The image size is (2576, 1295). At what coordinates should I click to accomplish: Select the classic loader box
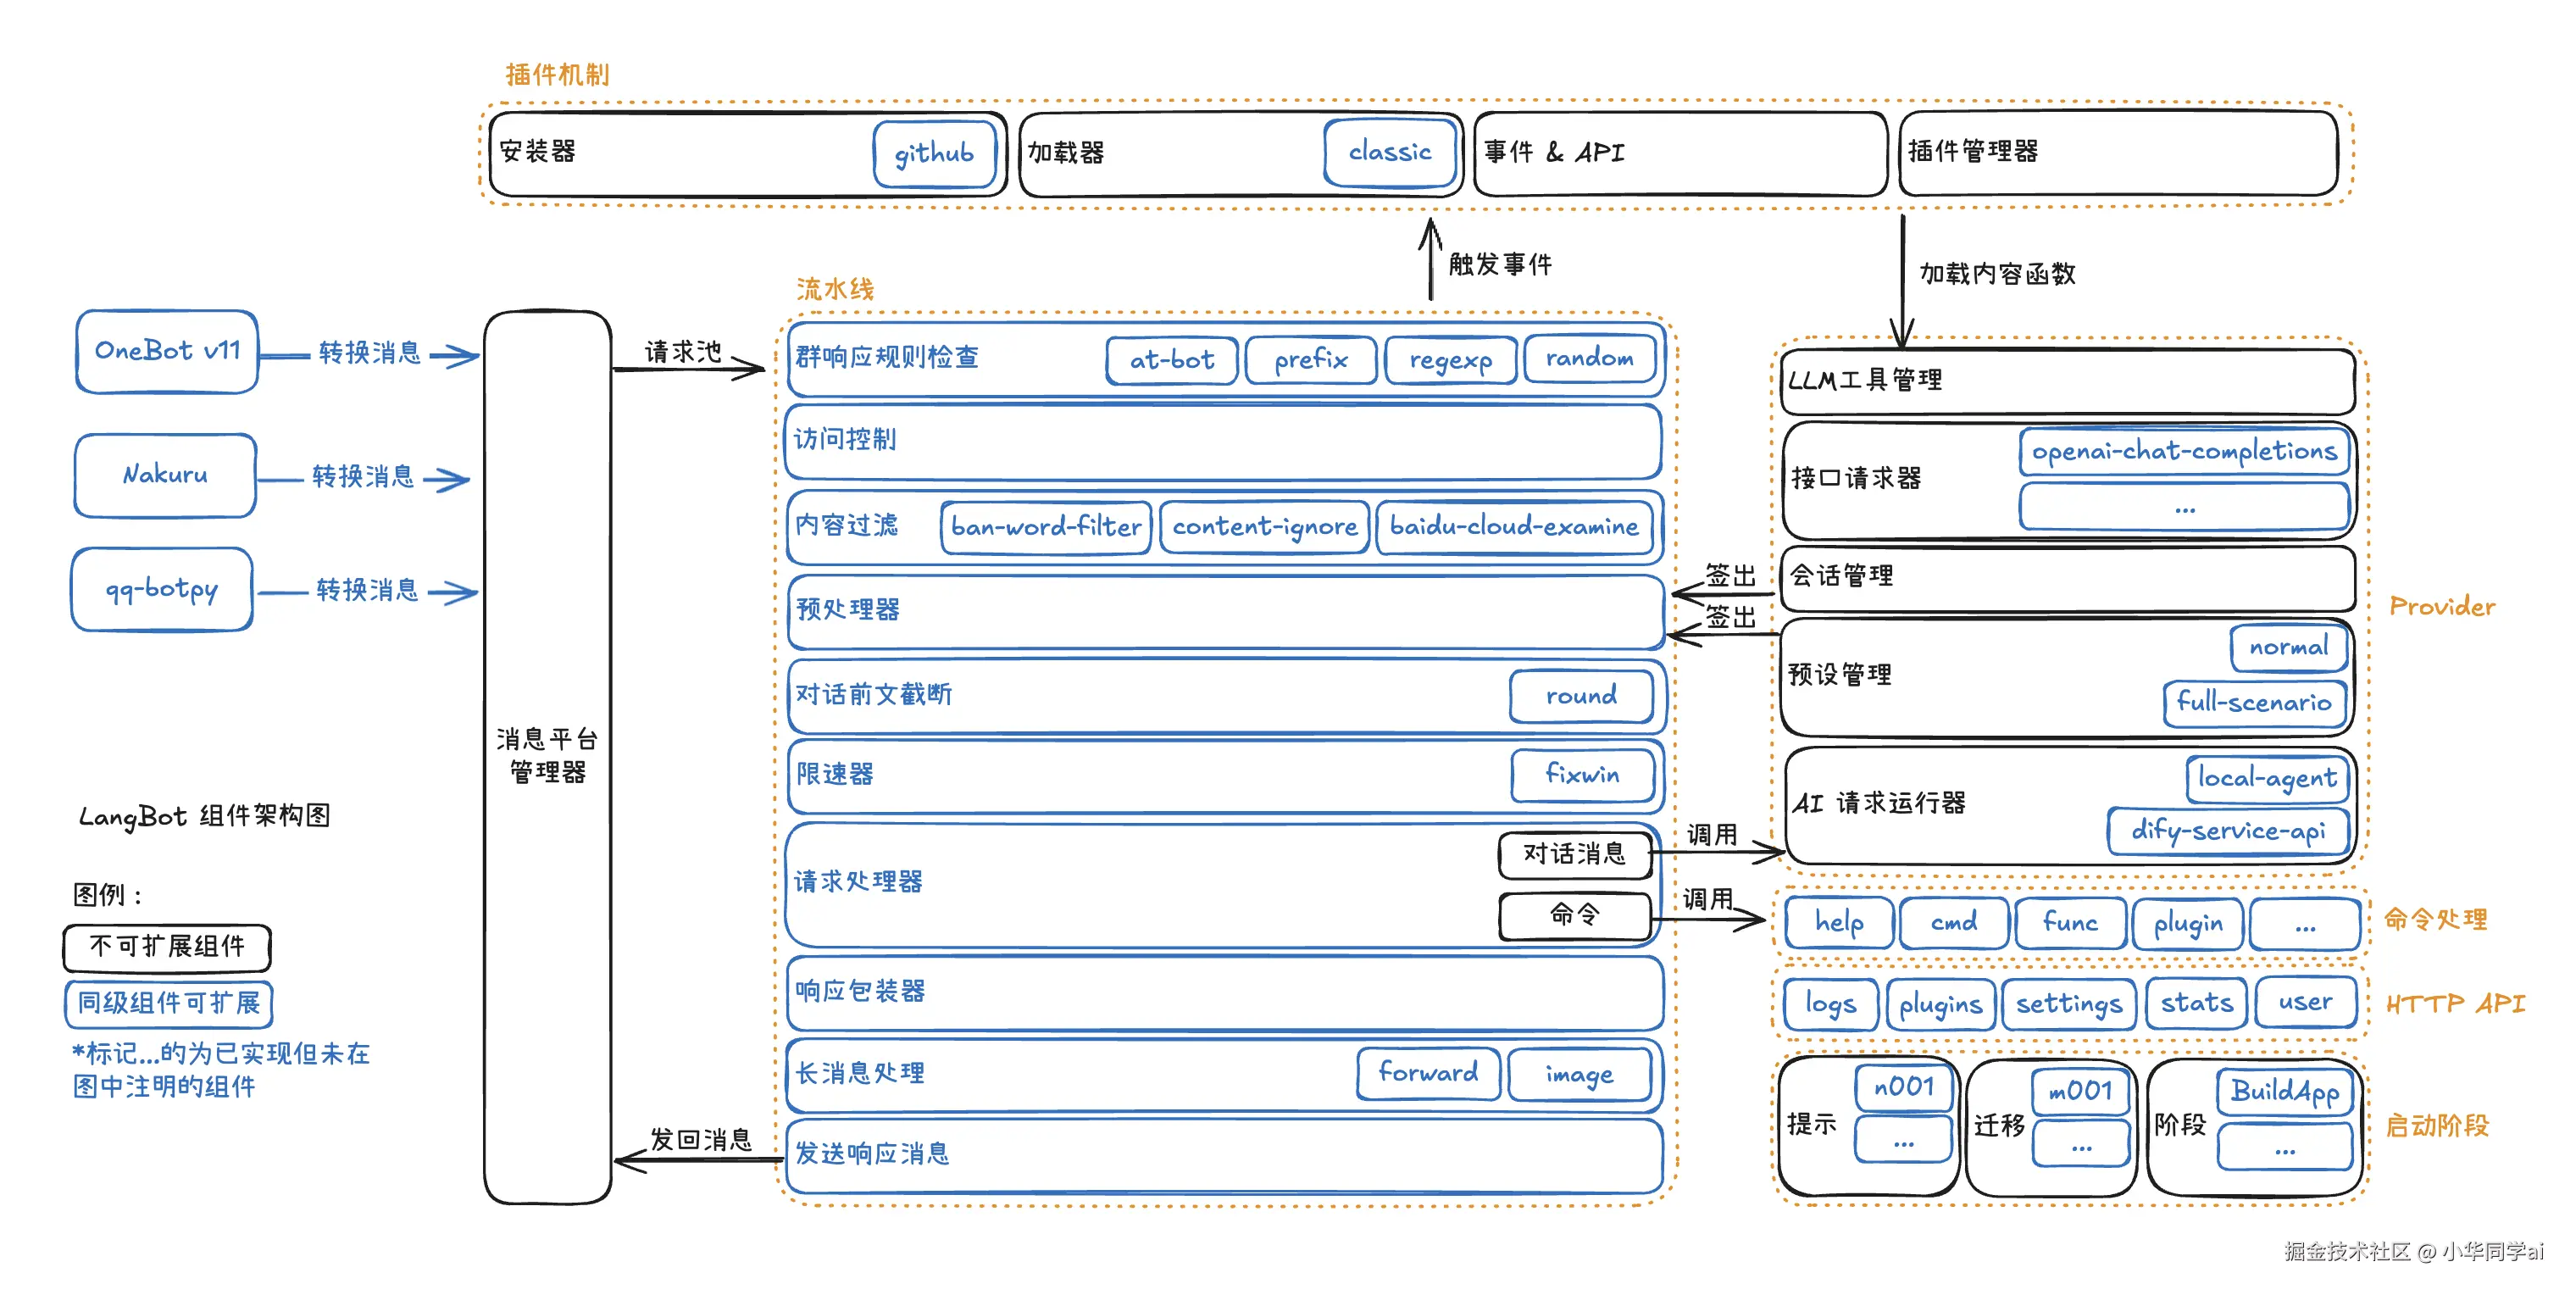point(1389,152)
